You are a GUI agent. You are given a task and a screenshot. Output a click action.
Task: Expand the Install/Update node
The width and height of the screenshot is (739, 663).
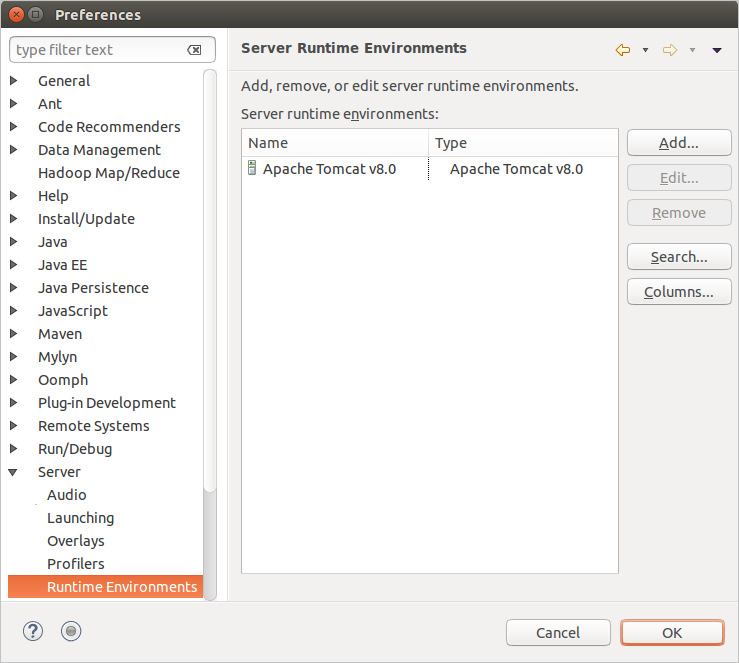tap(14, 219)
